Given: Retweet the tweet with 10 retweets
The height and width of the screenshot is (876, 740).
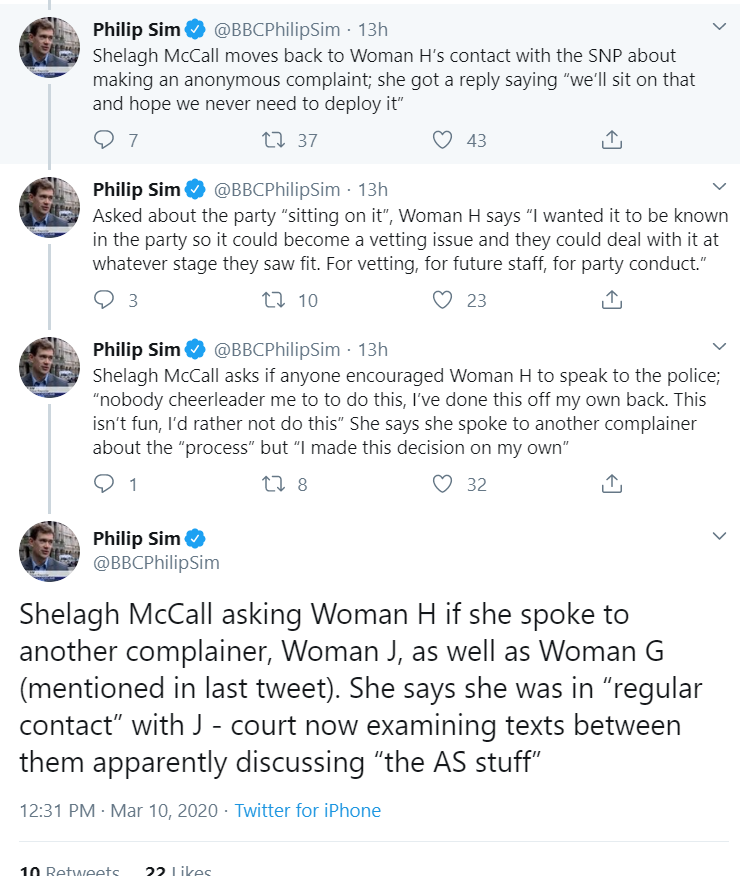Looking at the screenshot, I should pos(274,300).
